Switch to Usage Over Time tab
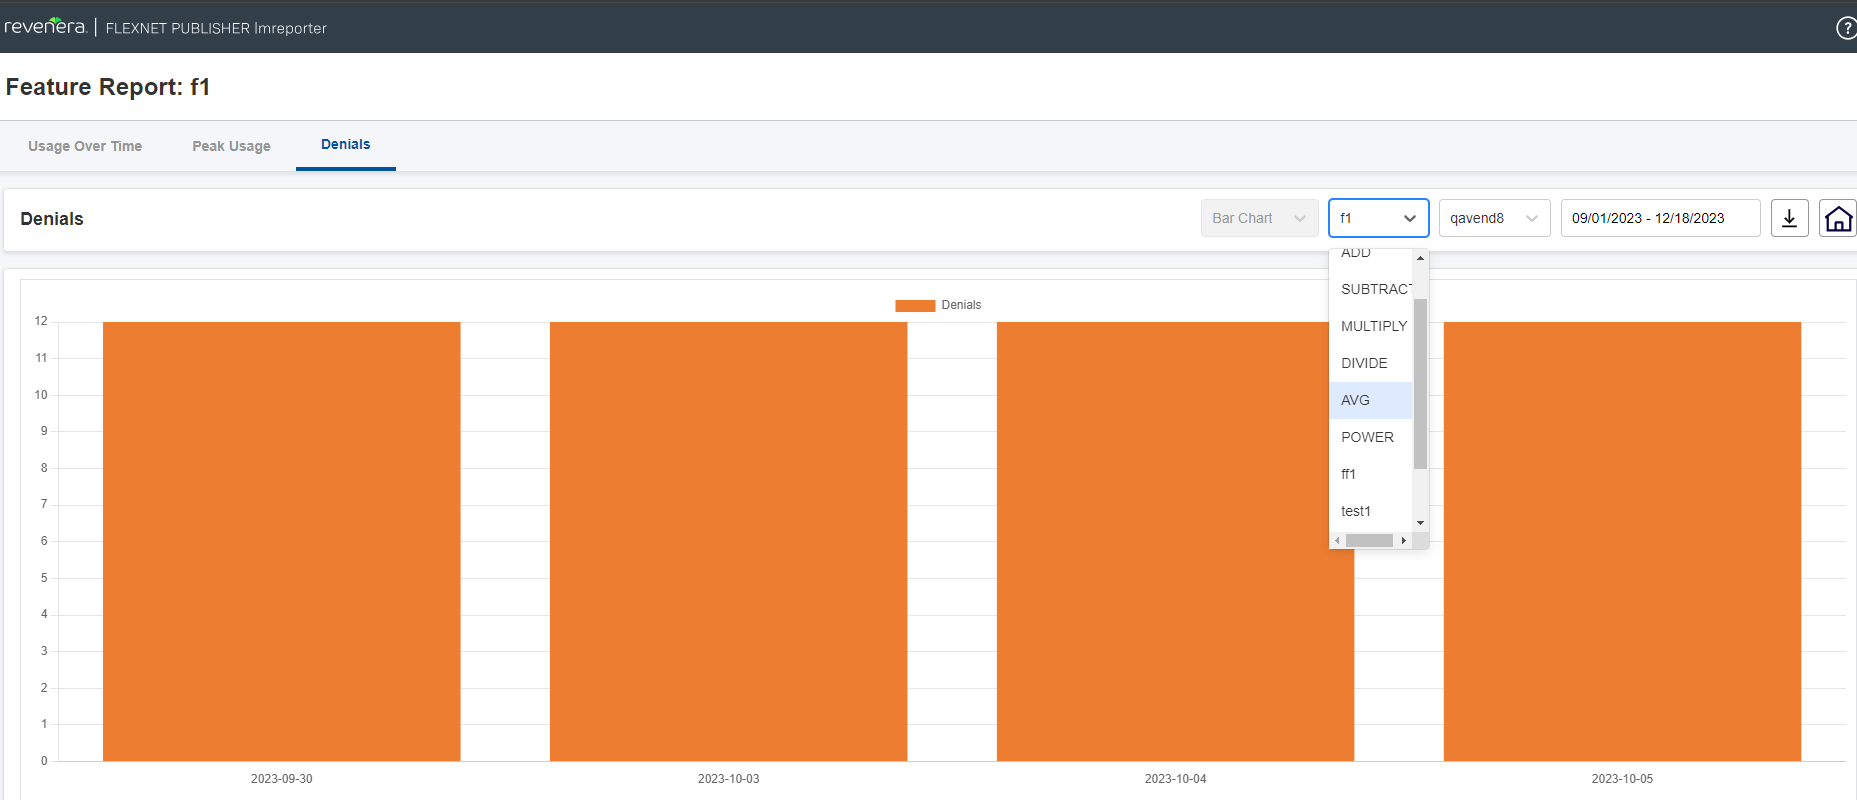The image size is (1857, 800). point(85,146)
